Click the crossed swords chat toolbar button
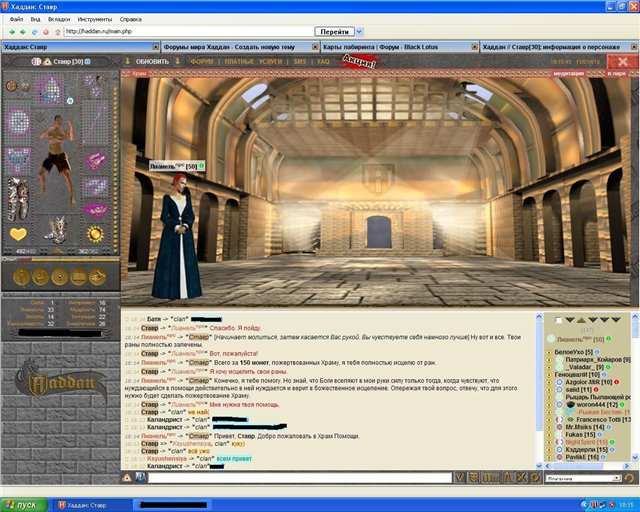 coord(522,477)
